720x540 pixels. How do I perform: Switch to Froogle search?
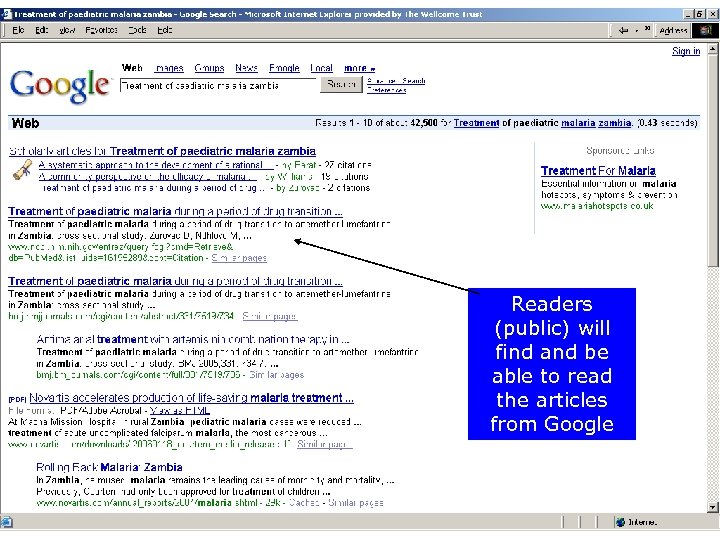click(x=284, y=68)
